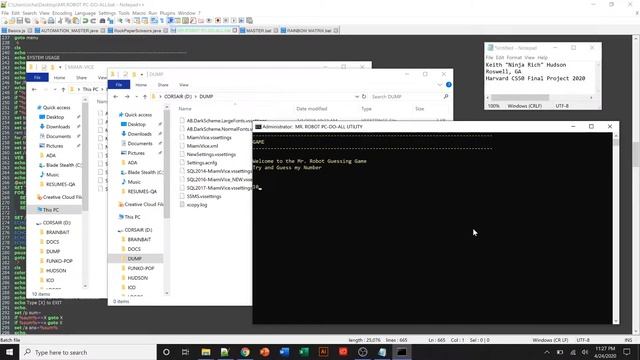640x360 pixels.
Task: Open File Explorer from the taskbar
Action: 206,352
